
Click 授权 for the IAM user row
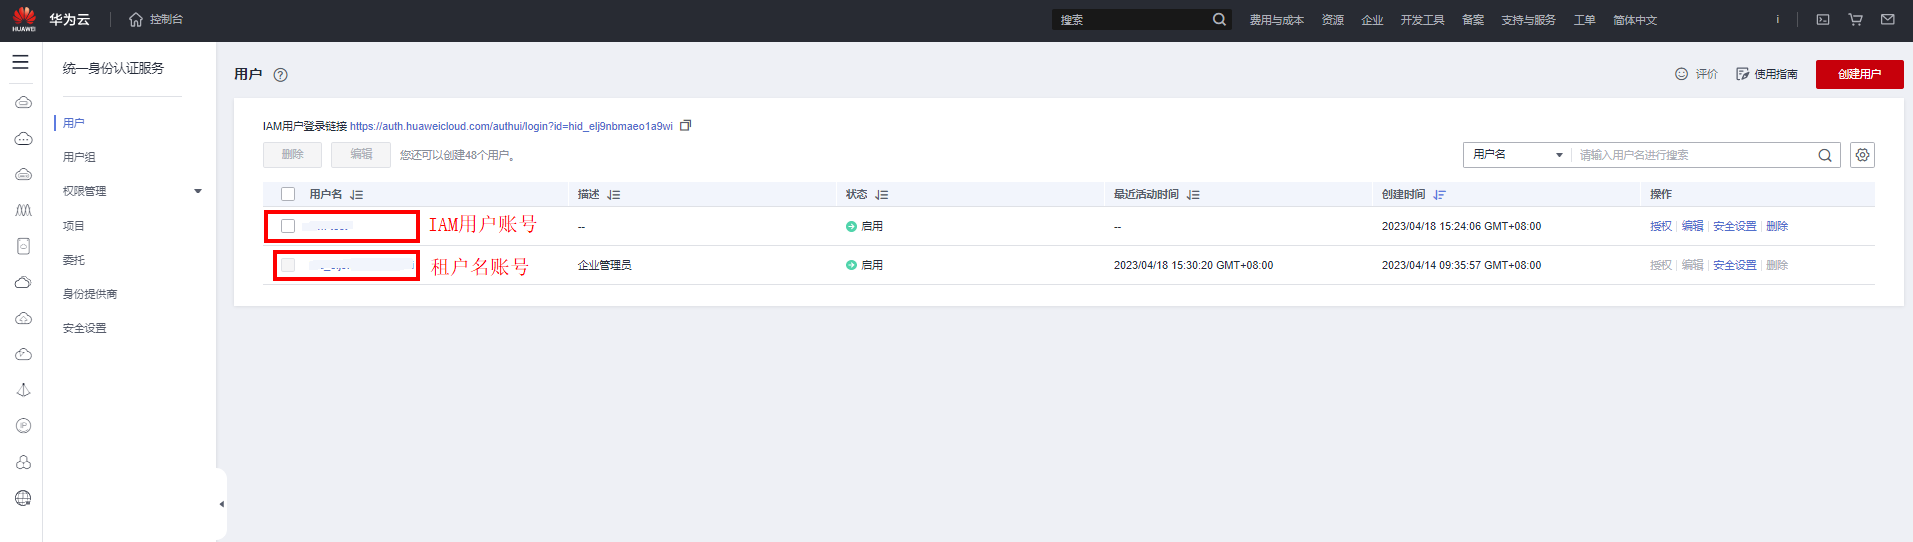[x=1660, y=226]
